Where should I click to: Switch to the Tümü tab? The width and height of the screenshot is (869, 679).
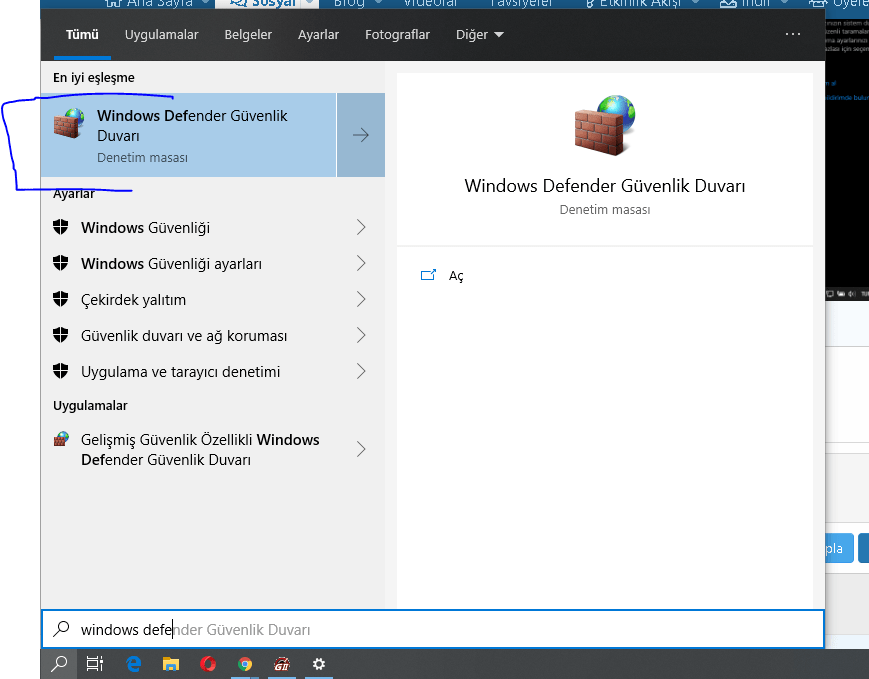82,34
